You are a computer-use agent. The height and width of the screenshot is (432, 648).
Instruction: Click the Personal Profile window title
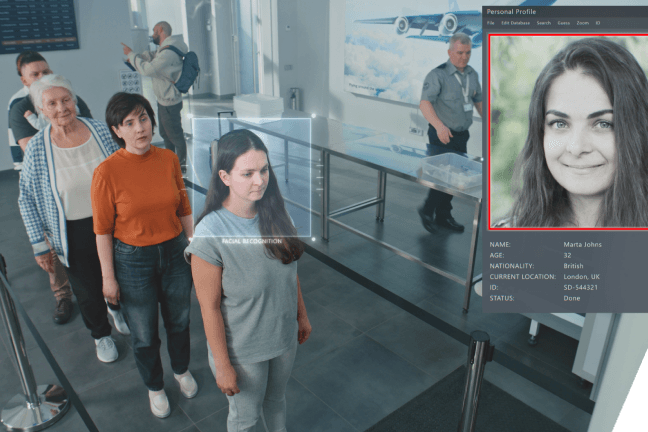click(x=511, y=12)
